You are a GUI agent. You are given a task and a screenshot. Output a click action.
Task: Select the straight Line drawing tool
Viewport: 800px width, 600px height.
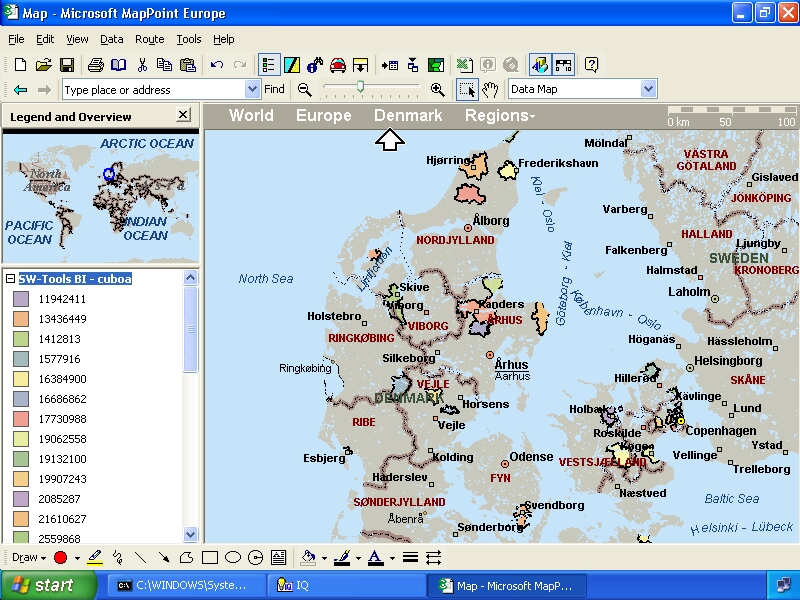coord(140,558)
